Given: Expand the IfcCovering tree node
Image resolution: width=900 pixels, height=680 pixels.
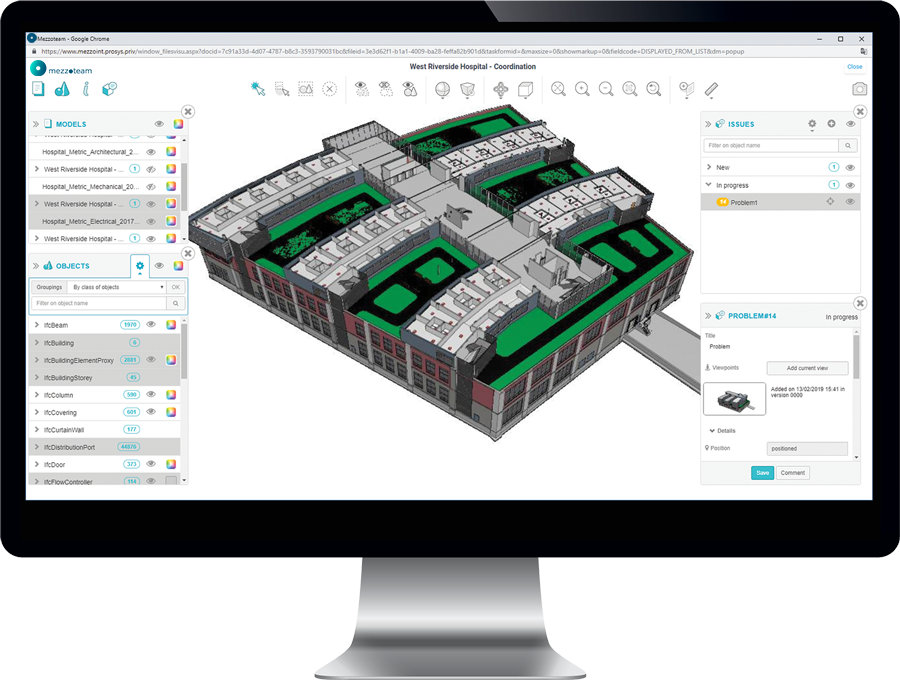Looking at the screenshot, I should [37, 412].
